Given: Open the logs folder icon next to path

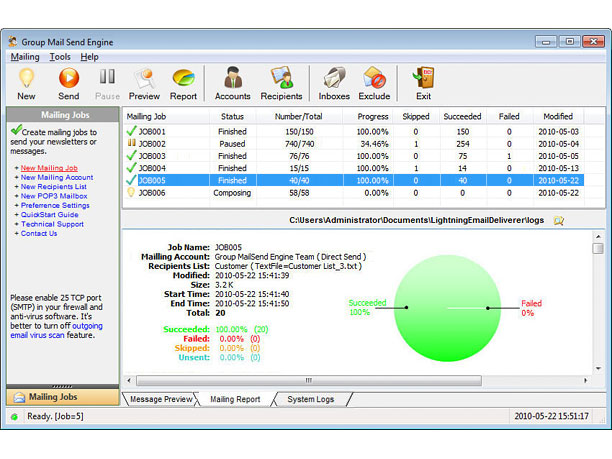Looking at the screenshot, I should pyautogui.click(x=559, y=221).
